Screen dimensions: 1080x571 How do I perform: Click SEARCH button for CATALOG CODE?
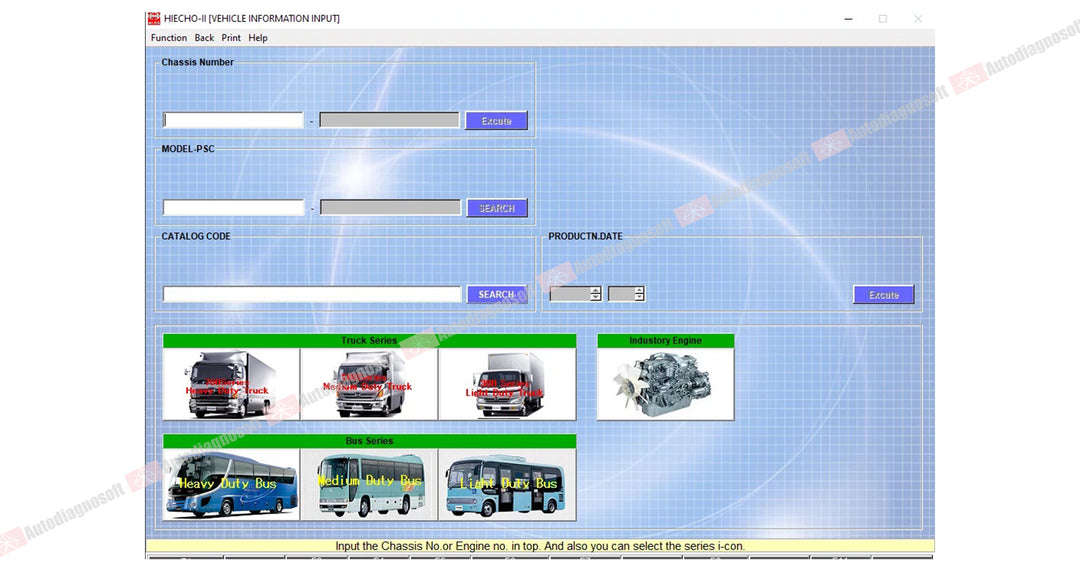tap(497, 295)
